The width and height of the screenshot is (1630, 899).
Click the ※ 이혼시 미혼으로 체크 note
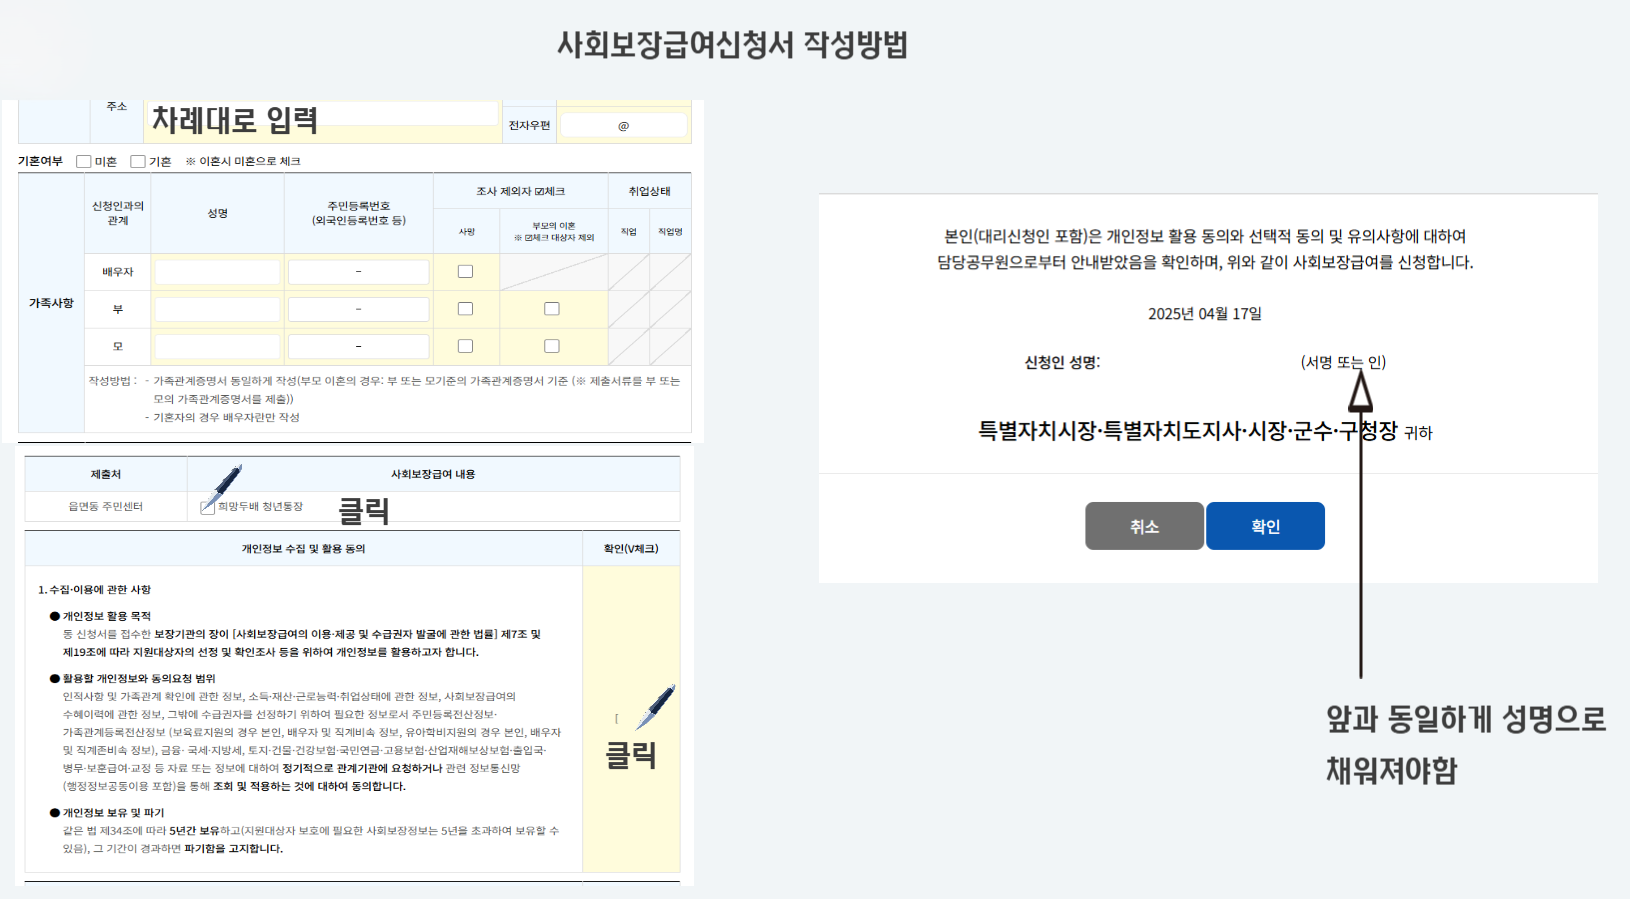(x=243, y=161)
